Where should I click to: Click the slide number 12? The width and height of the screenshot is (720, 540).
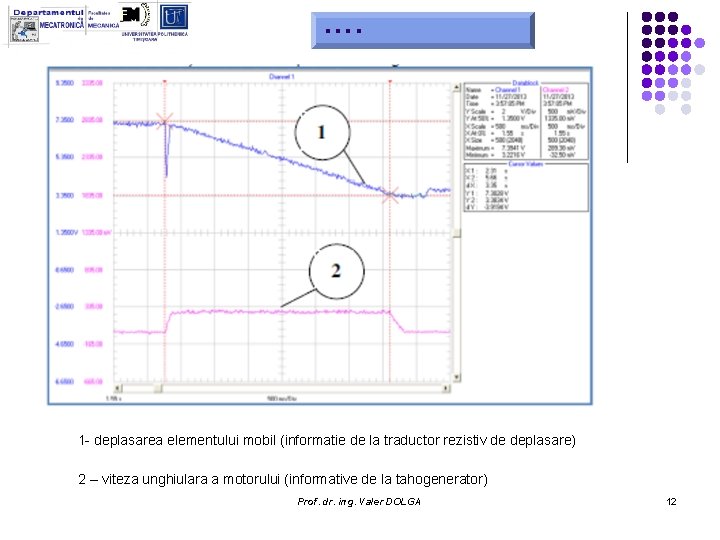tap(671, 502)
